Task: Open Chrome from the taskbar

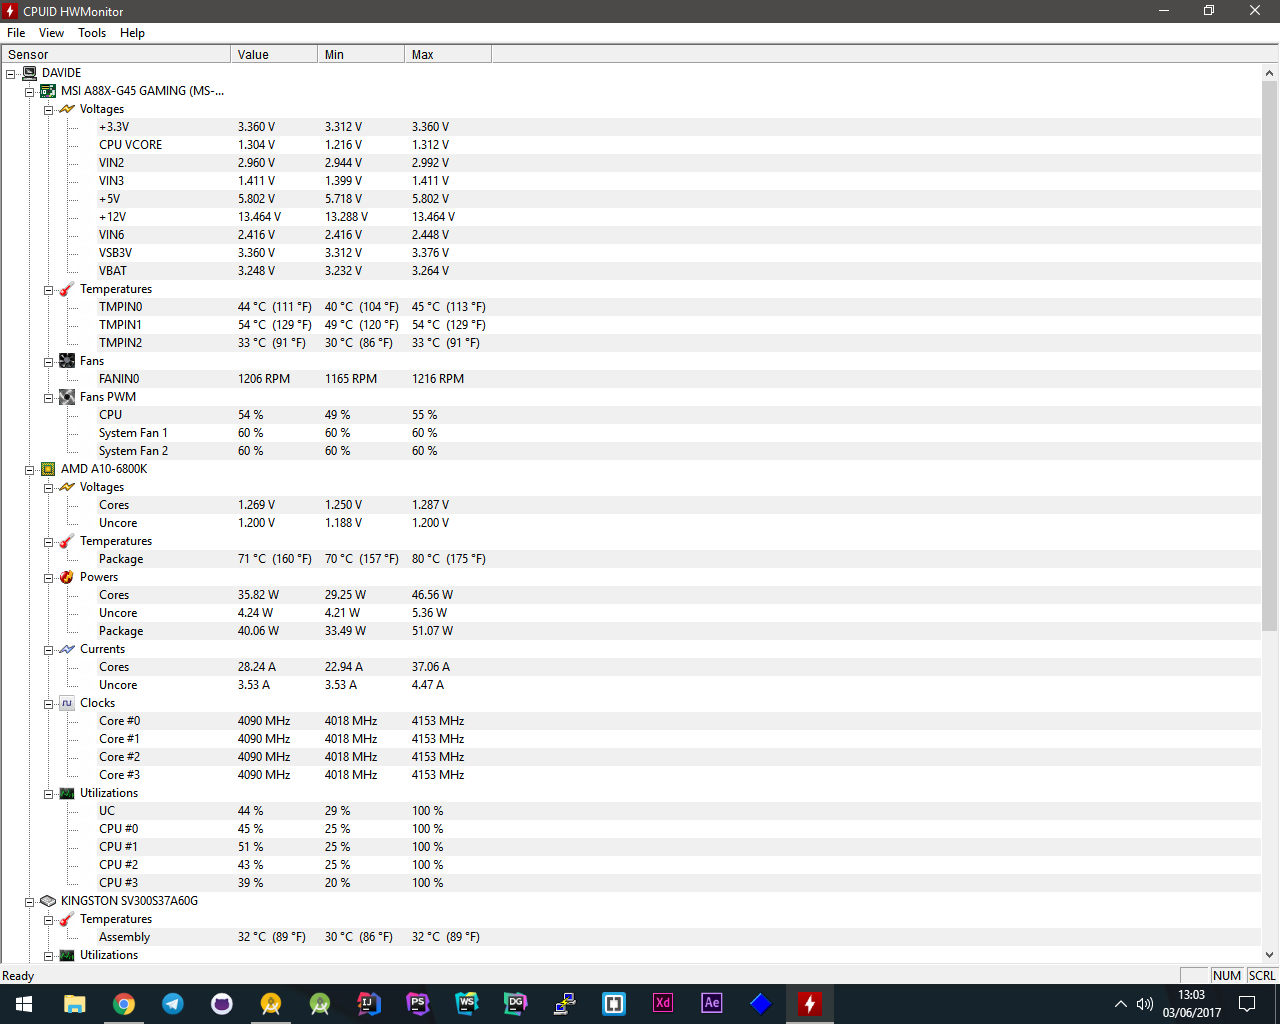Action: pos(124,1003)
